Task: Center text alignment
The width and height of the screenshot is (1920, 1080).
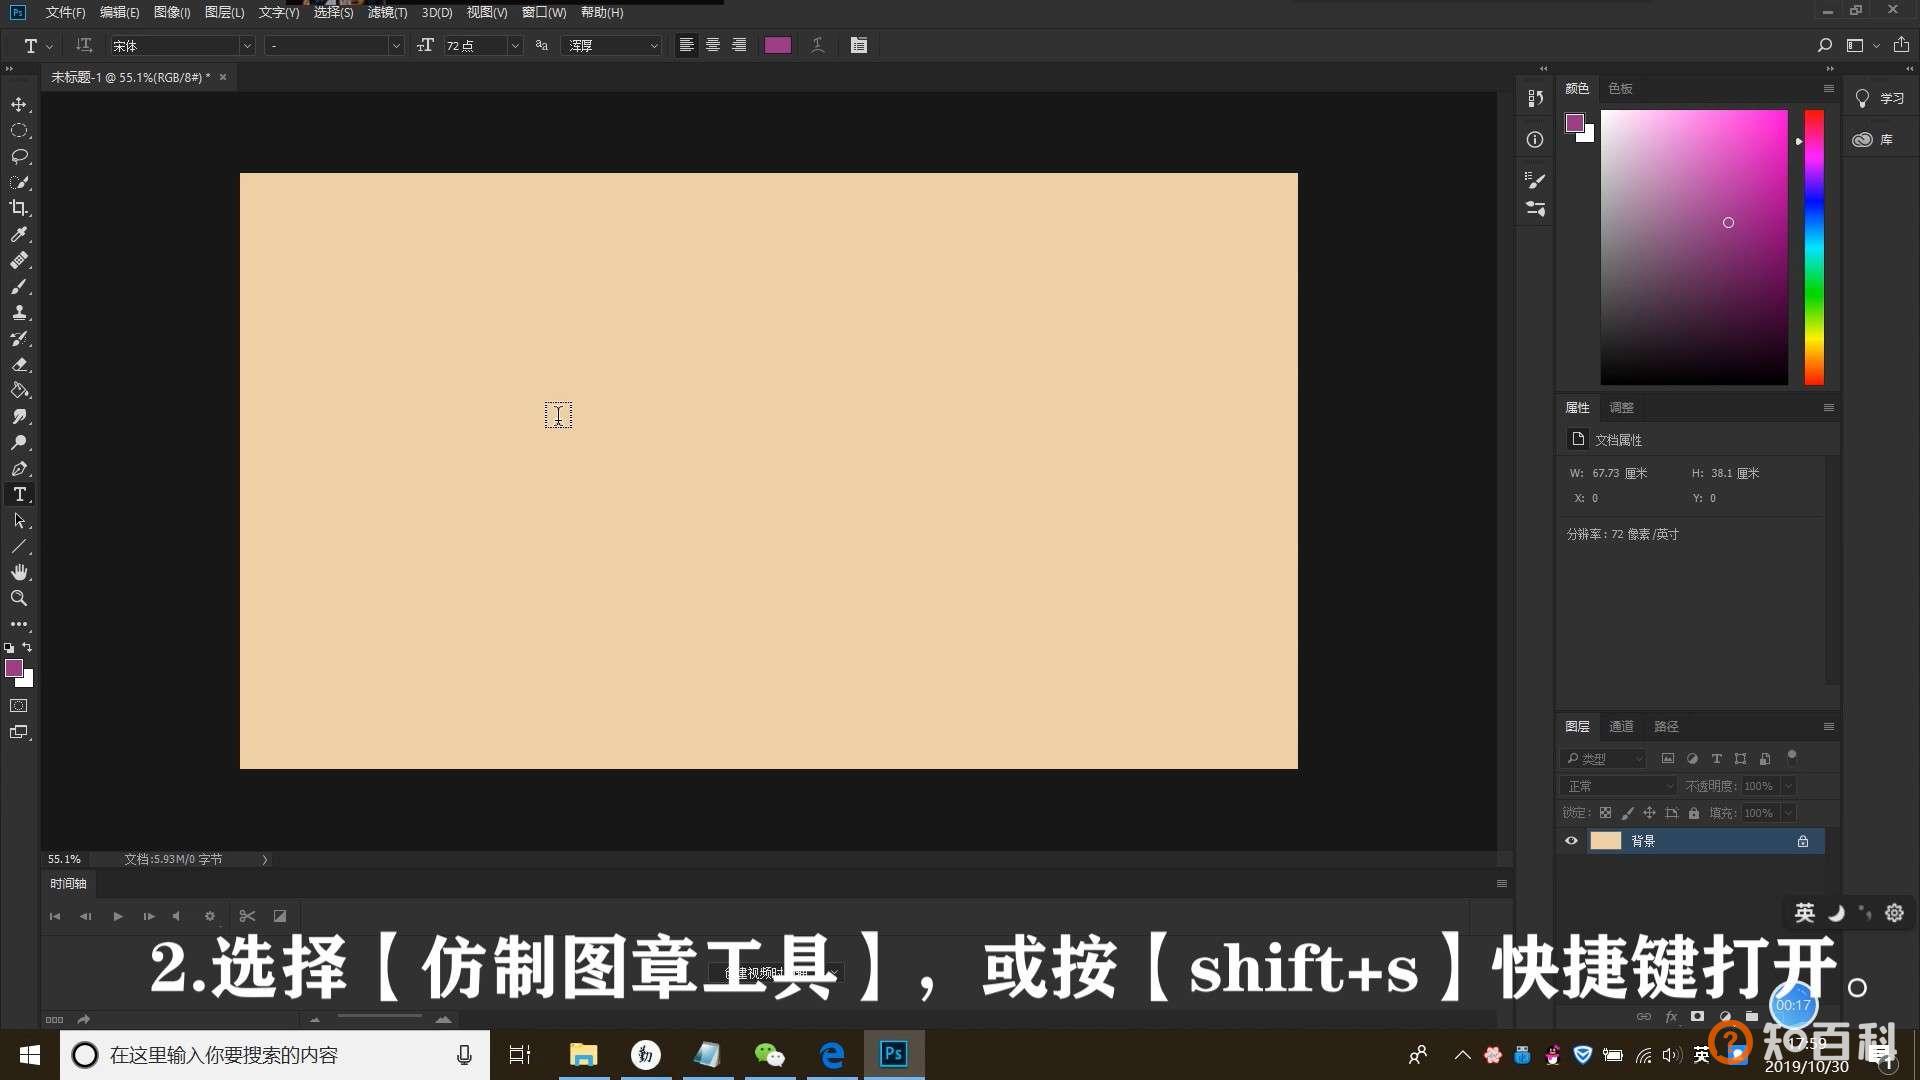Action: tap(713, 45)
